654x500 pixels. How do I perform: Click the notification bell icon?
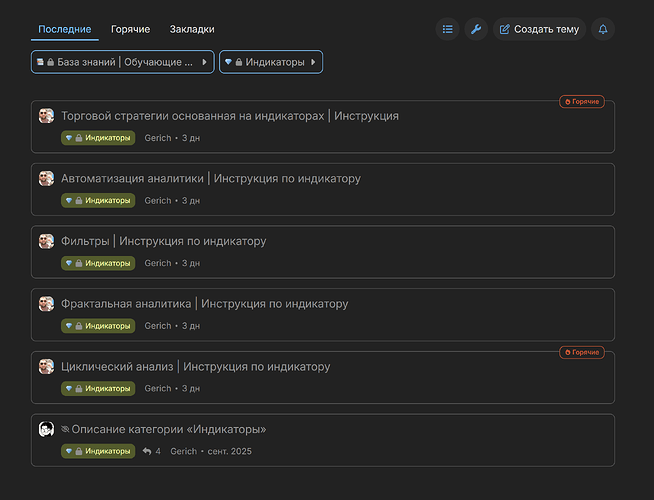[x=603, y=29]
